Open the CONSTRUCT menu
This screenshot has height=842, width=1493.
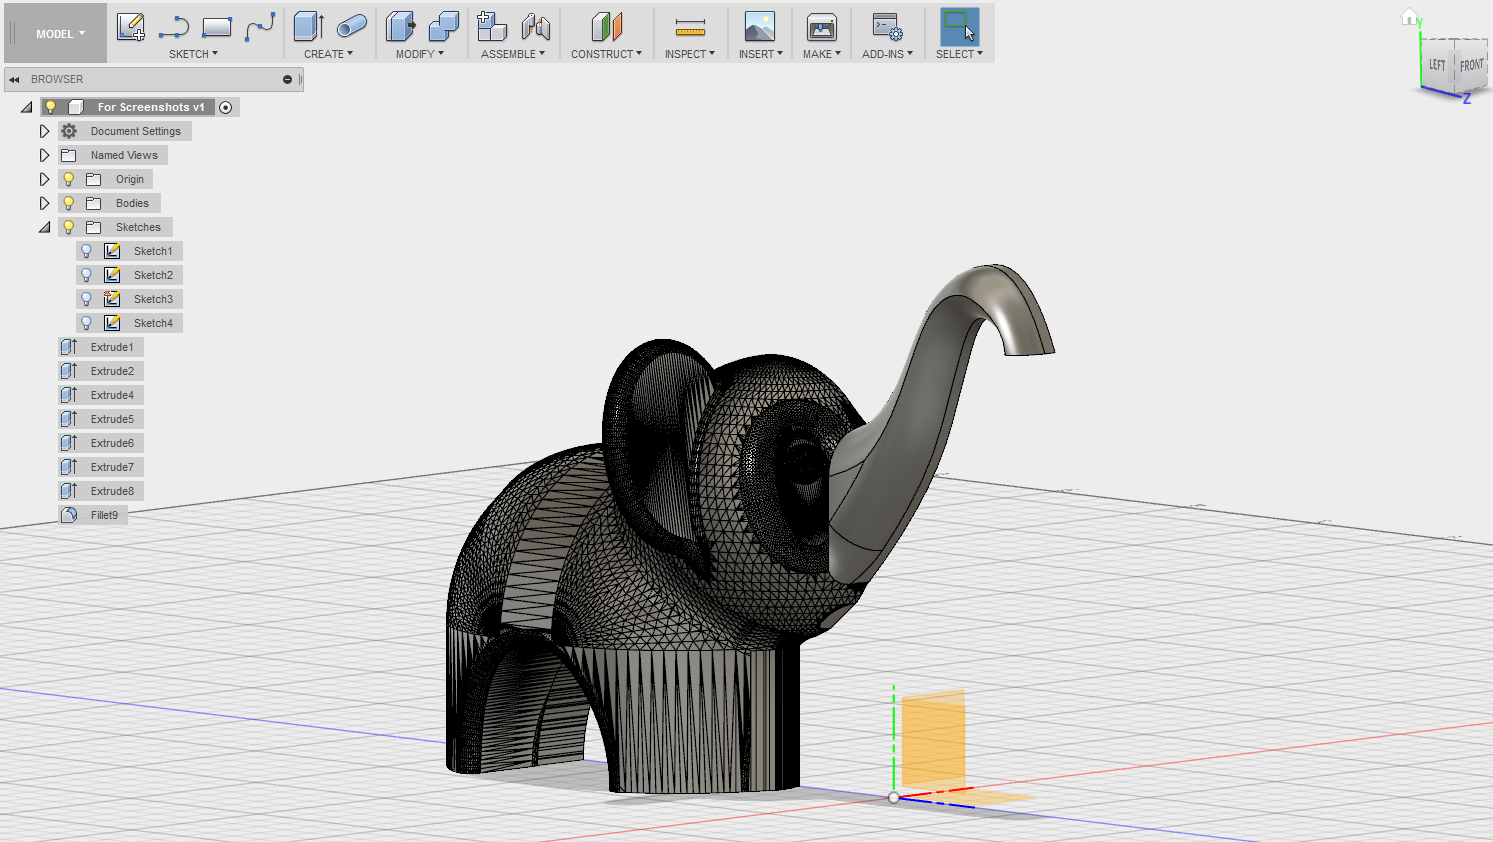pos(606,54)
